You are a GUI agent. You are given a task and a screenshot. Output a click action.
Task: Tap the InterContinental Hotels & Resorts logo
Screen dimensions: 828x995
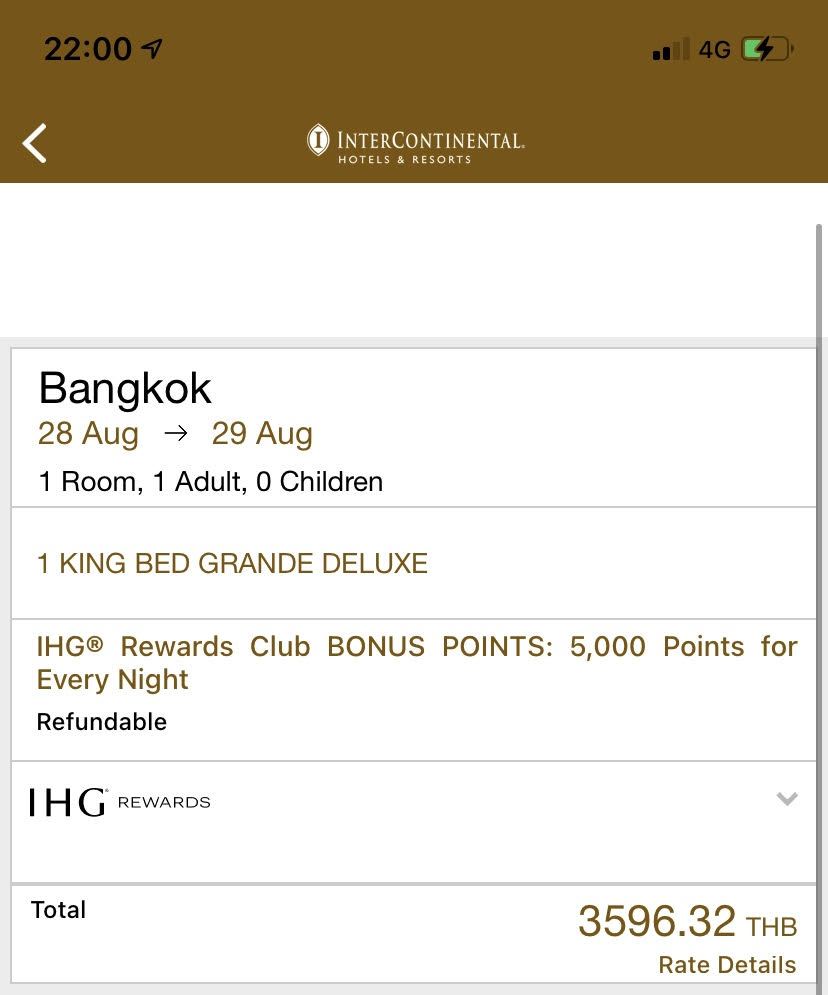[415, 143]
